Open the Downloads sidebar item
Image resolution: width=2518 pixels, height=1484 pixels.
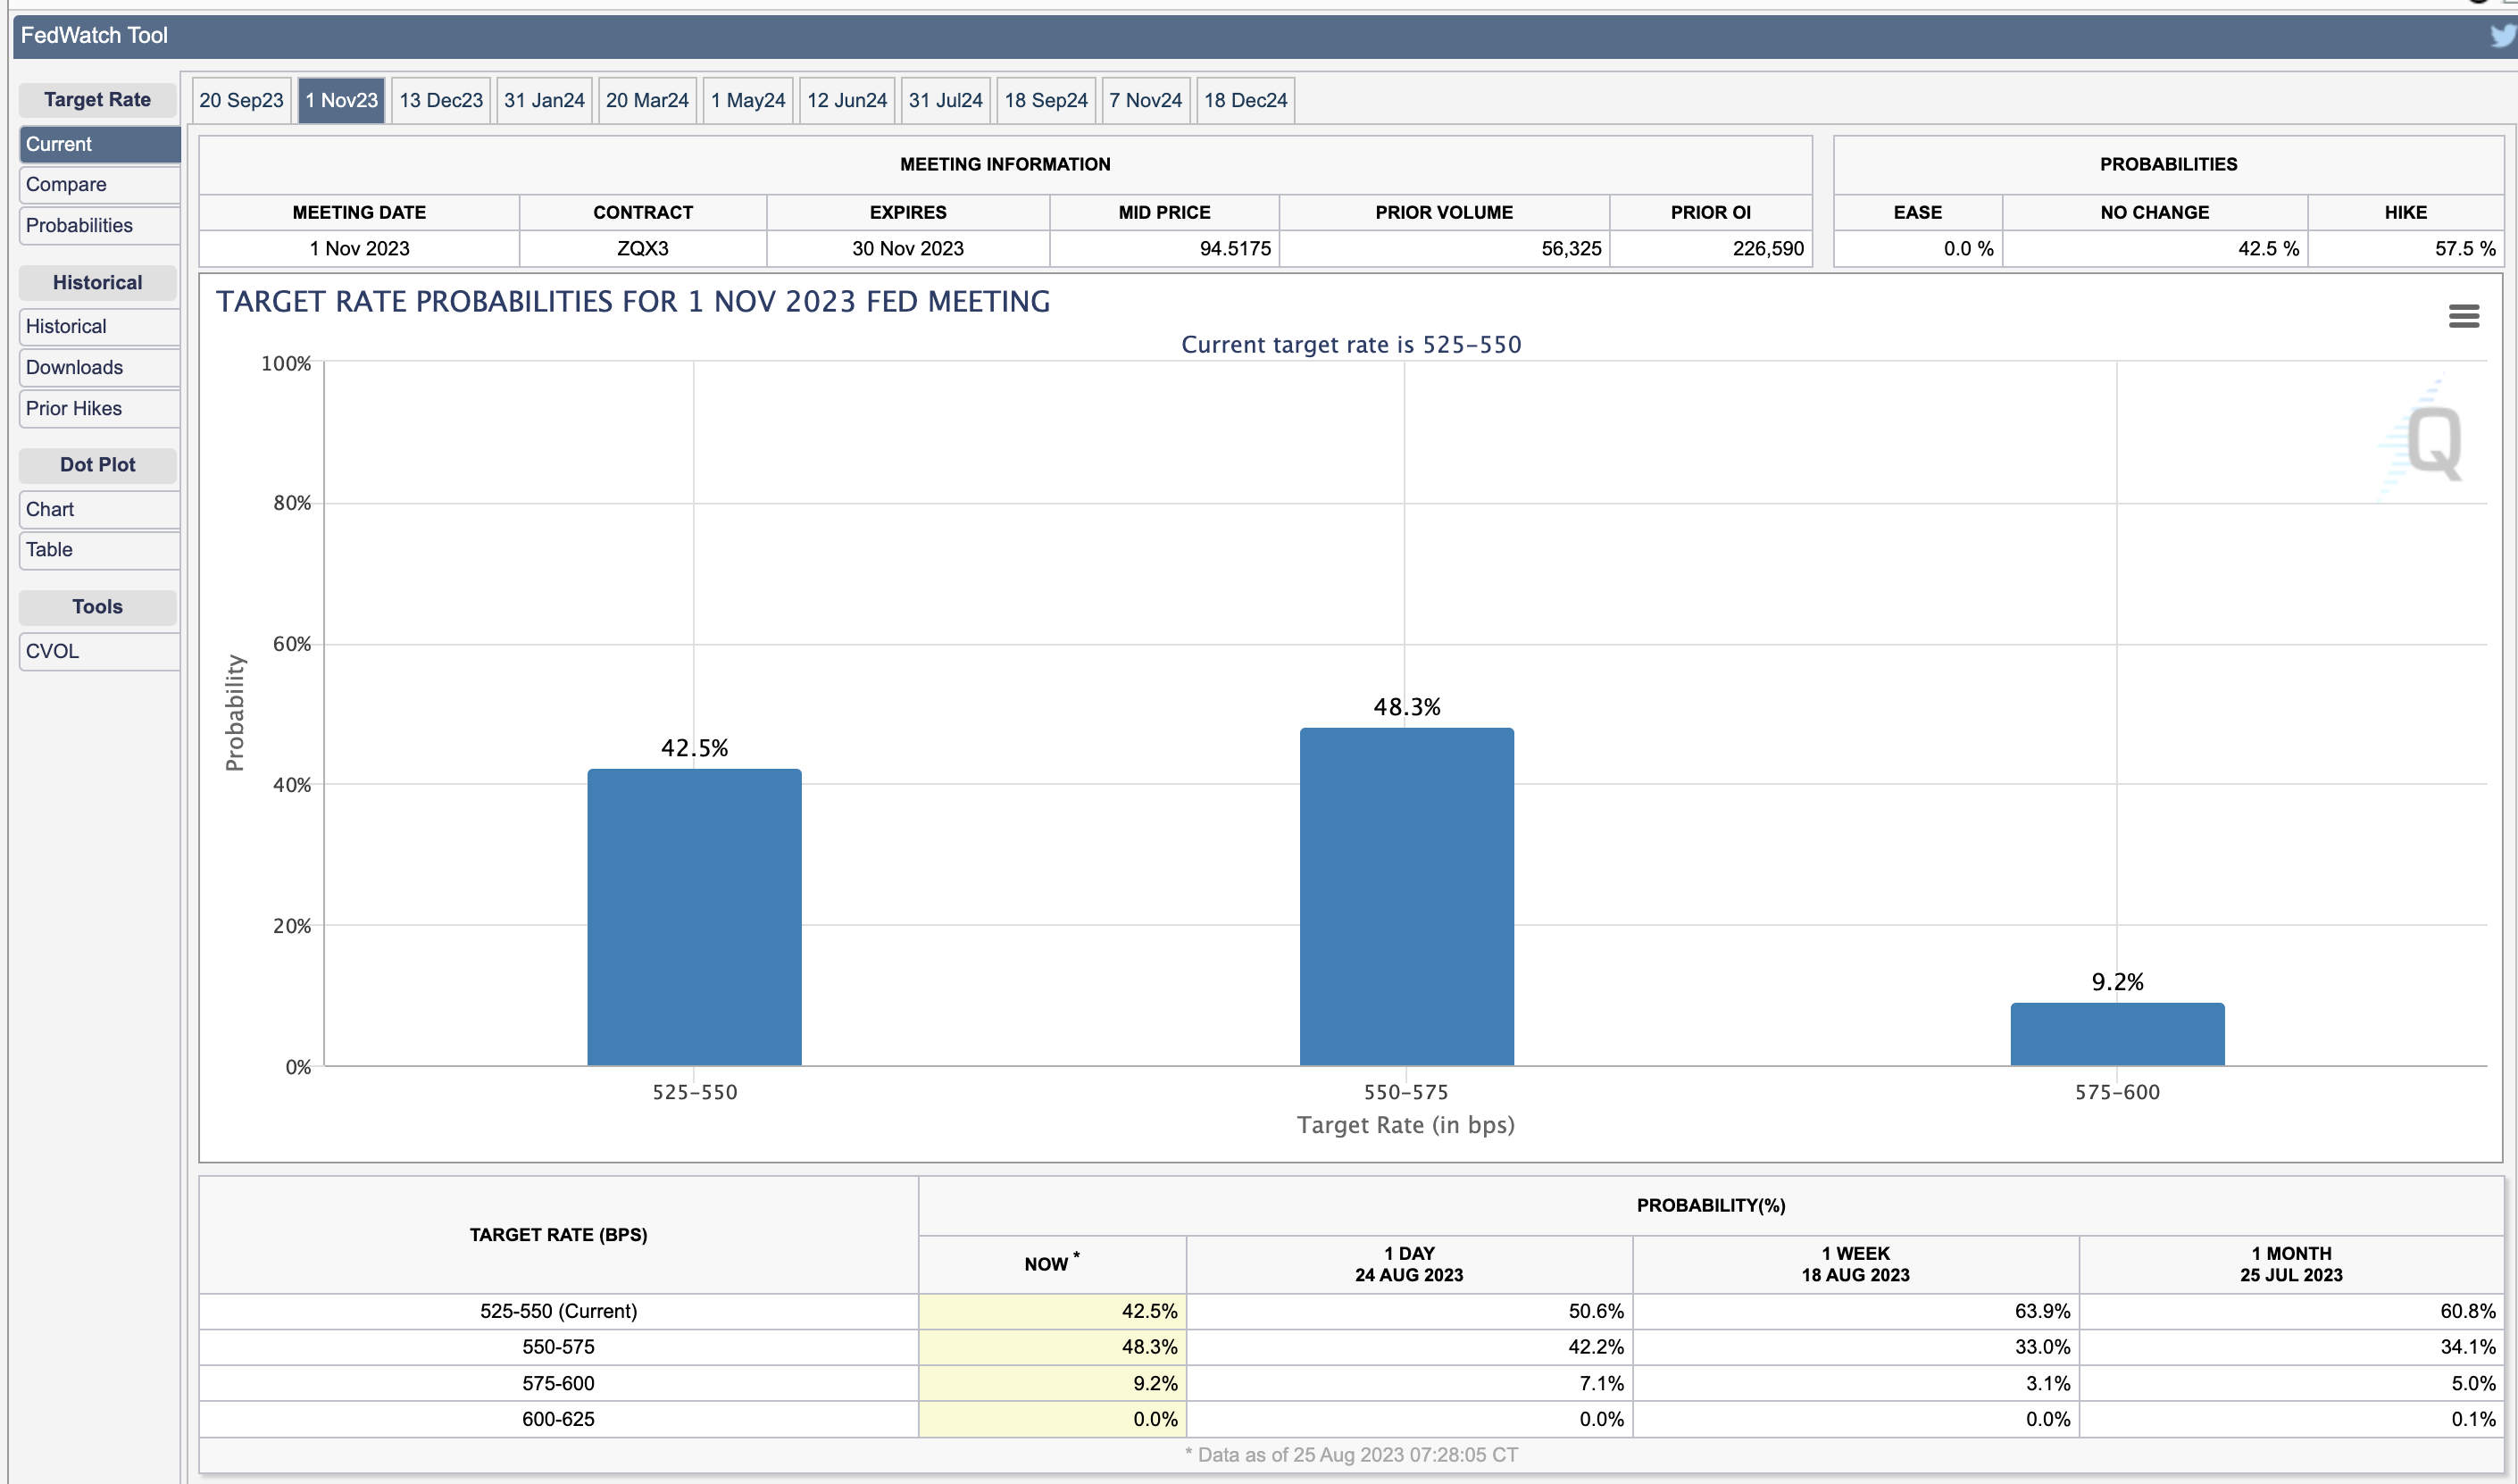98,368
